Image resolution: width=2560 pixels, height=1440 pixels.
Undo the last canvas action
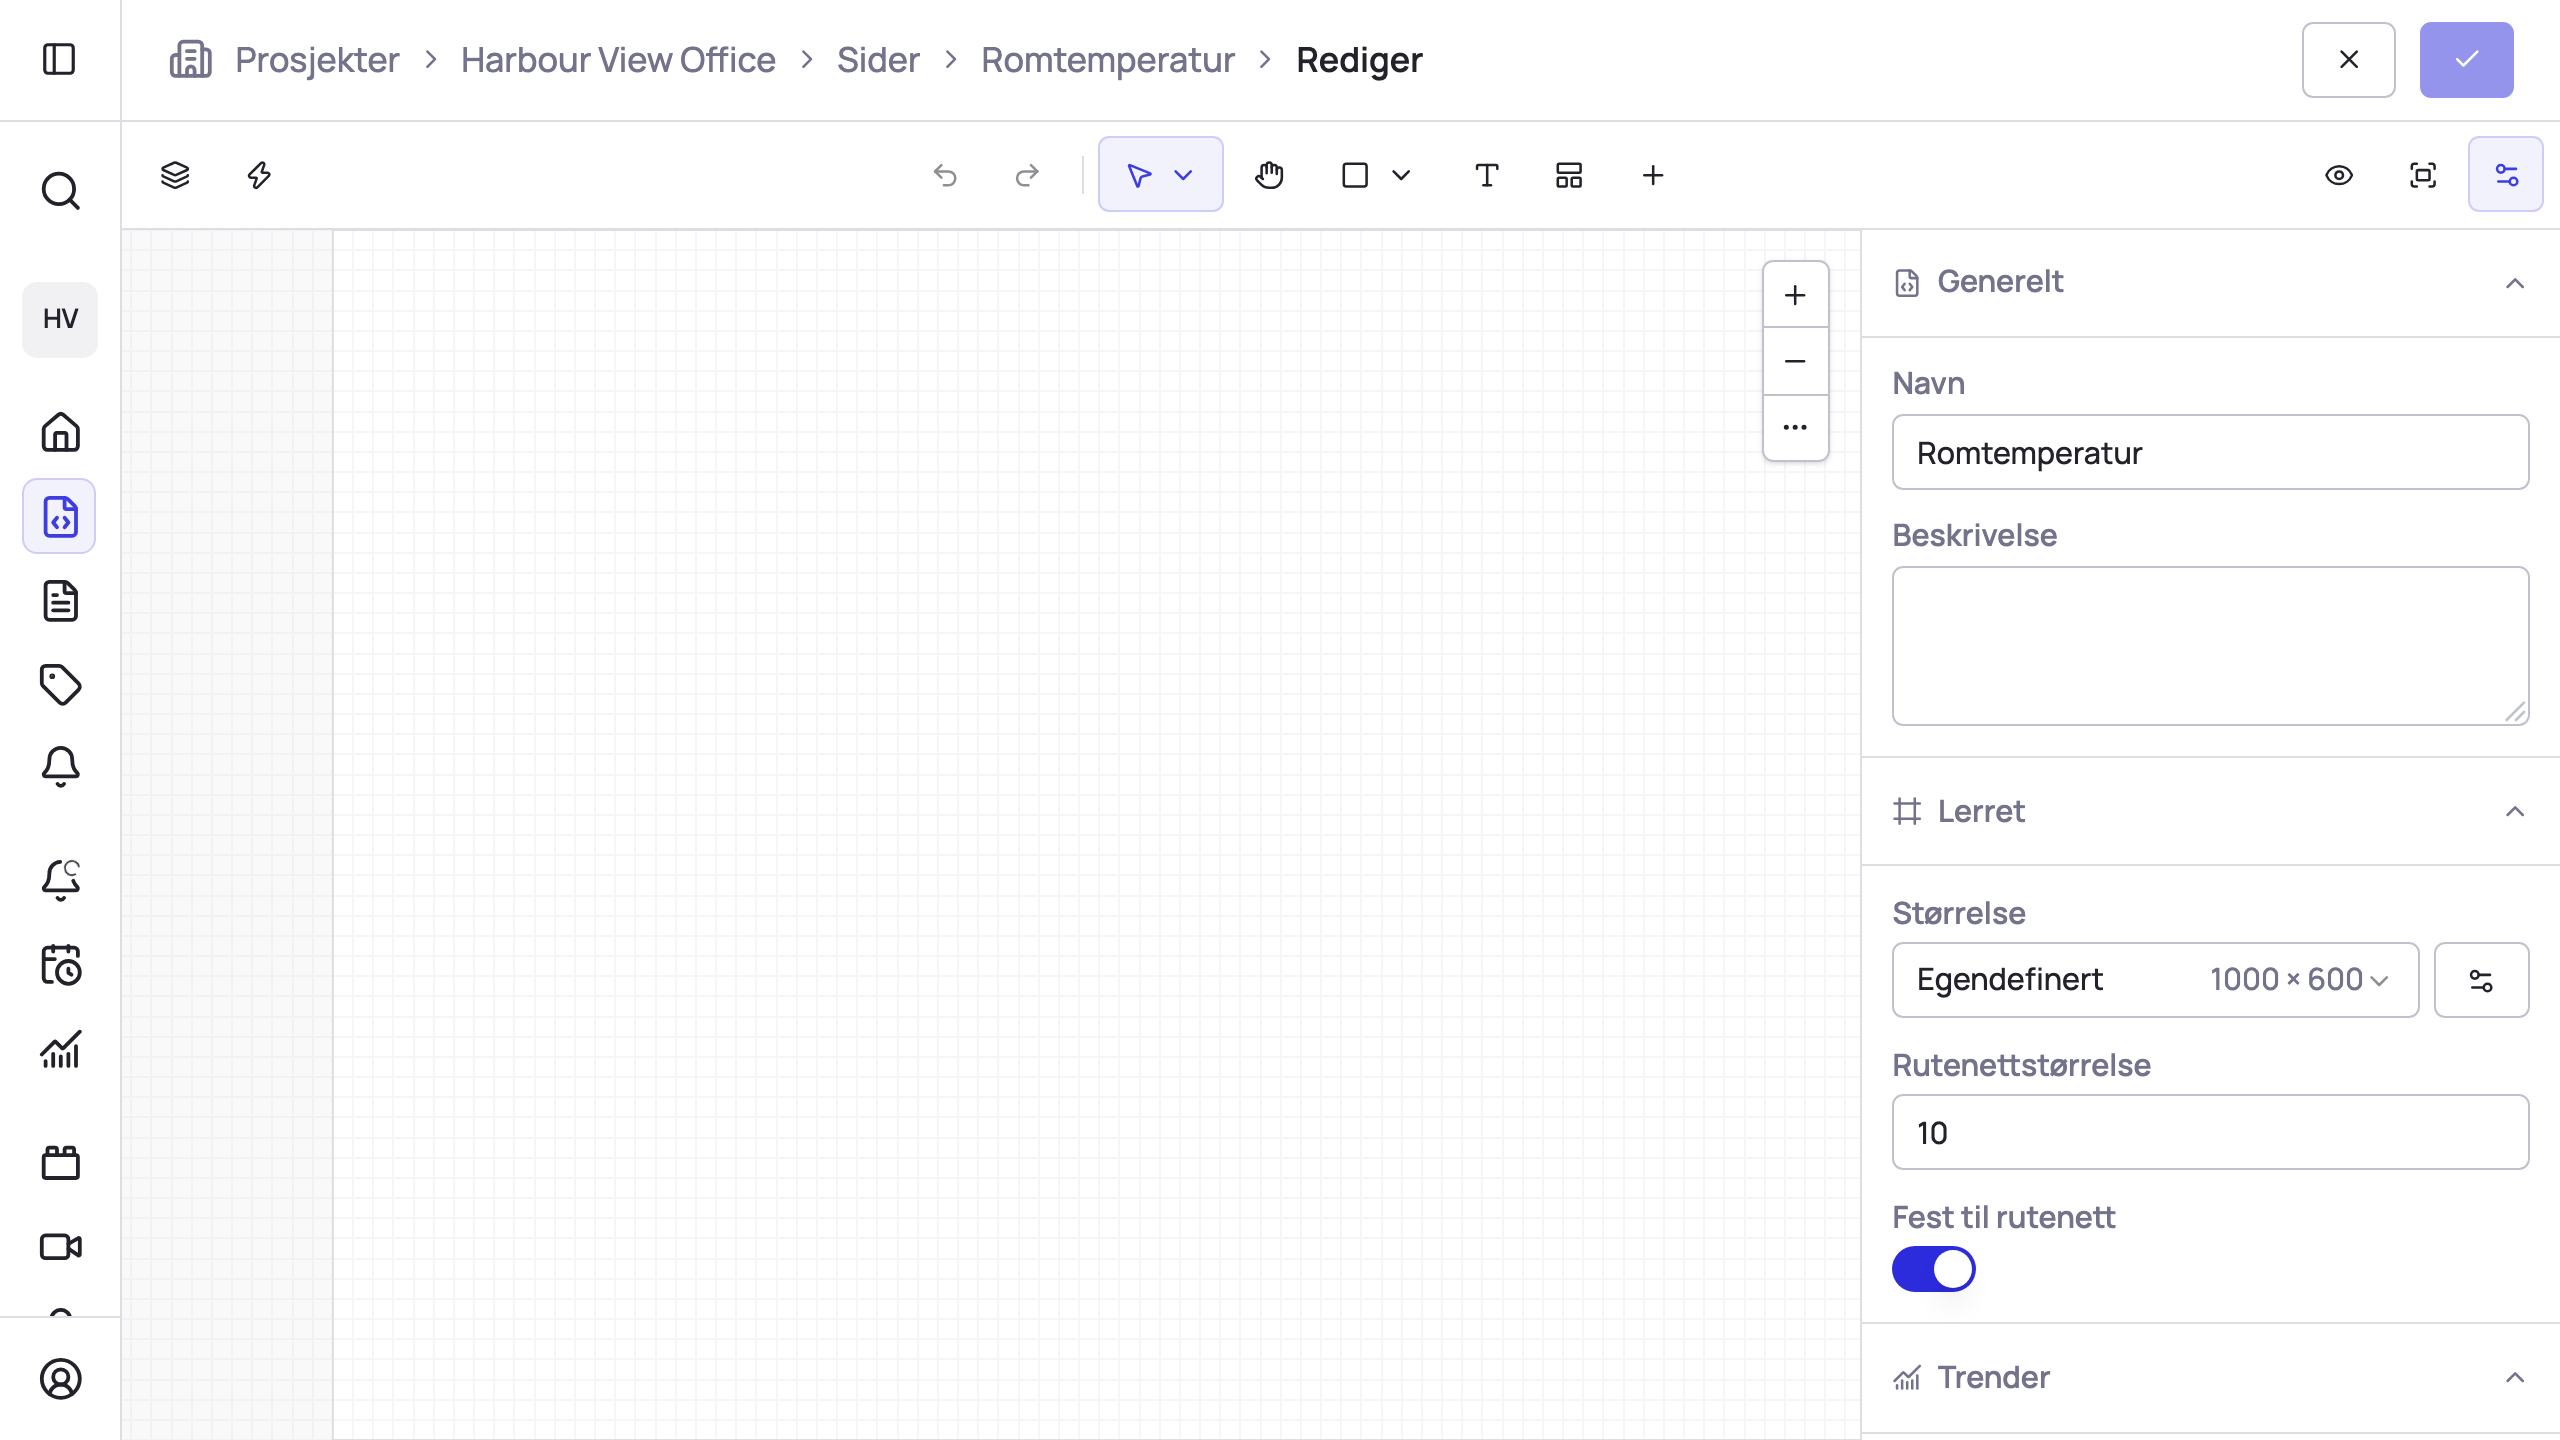(x=945, y=176)
